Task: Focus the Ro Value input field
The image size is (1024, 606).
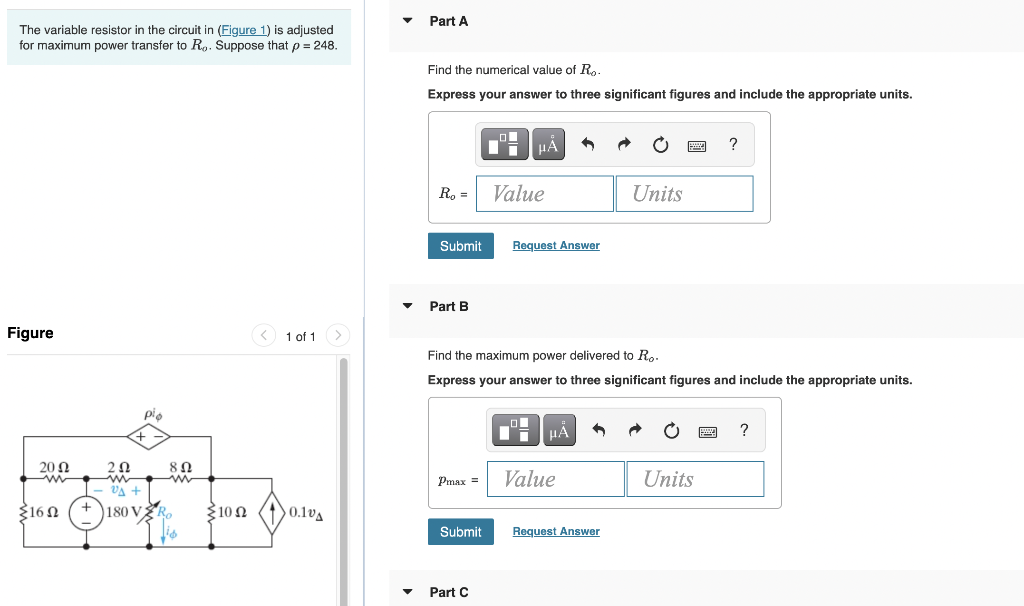Action: click(545, 193)
